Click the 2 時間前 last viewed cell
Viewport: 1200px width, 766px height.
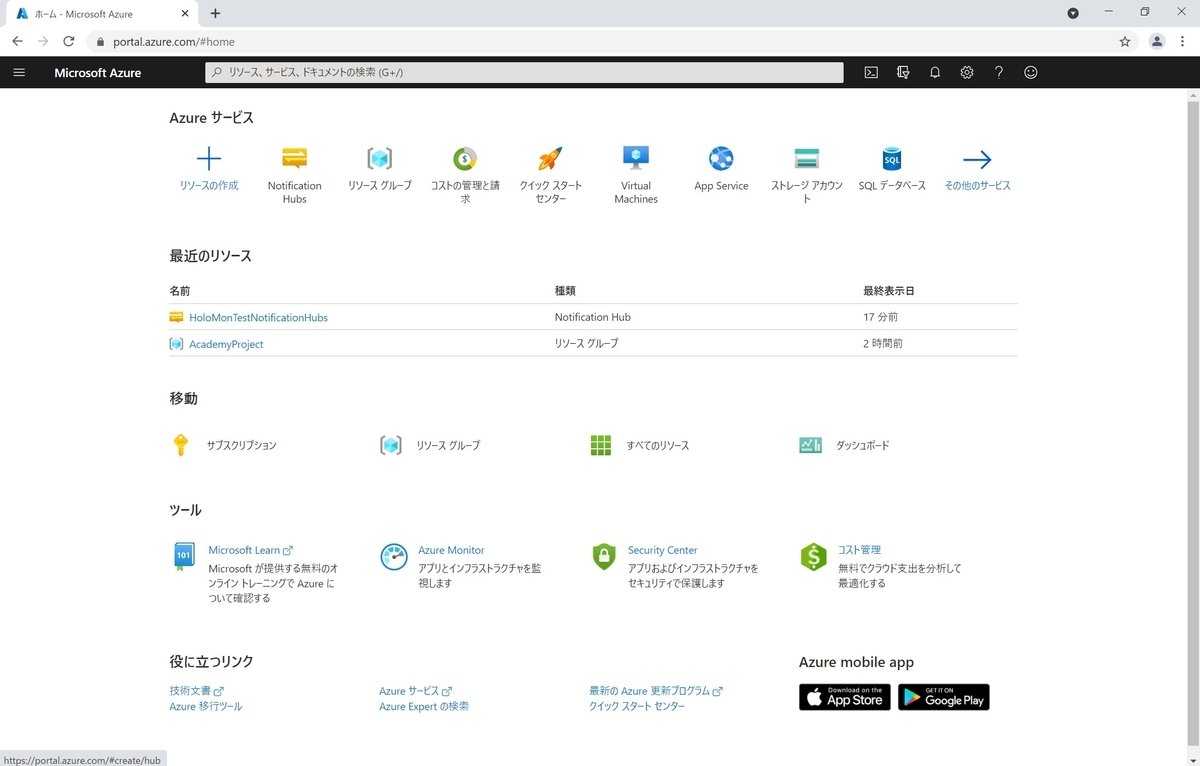[x=883, y=343]
